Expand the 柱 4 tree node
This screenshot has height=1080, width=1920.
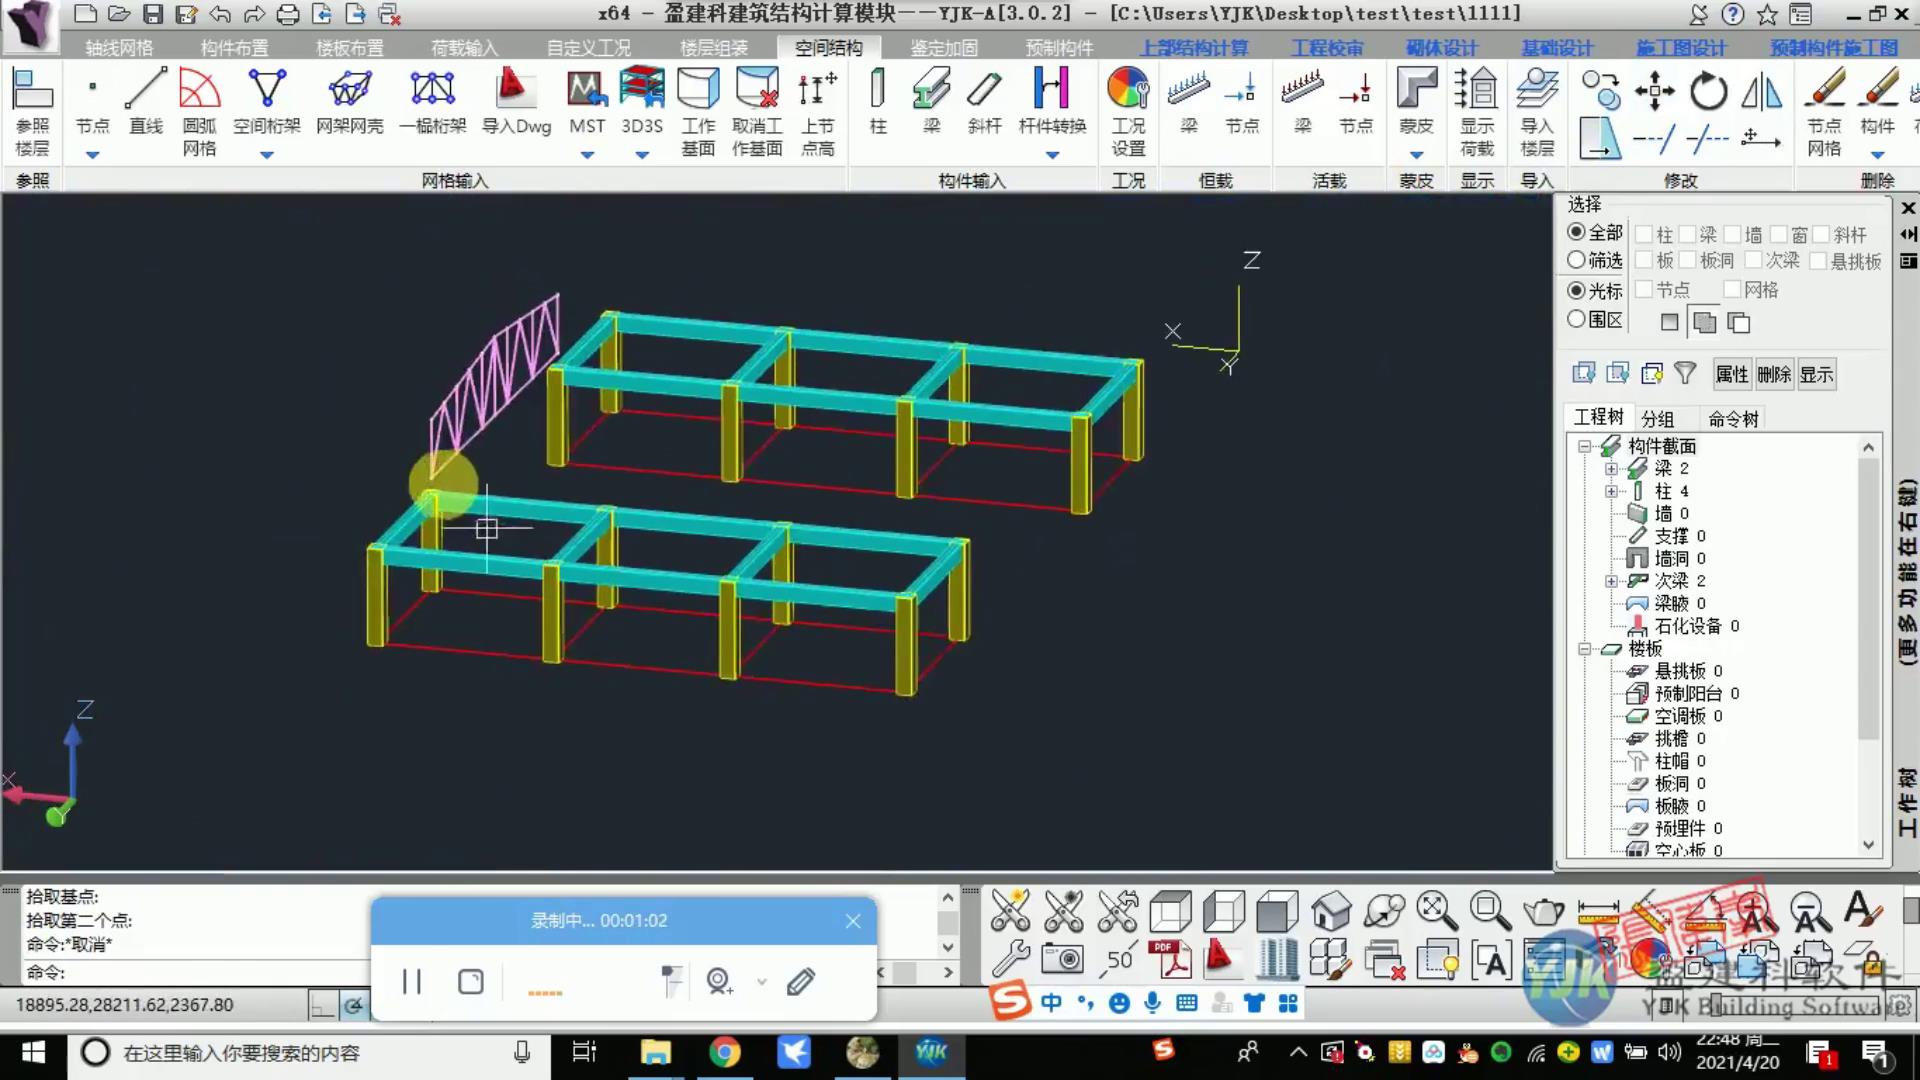coord(1611,491)
